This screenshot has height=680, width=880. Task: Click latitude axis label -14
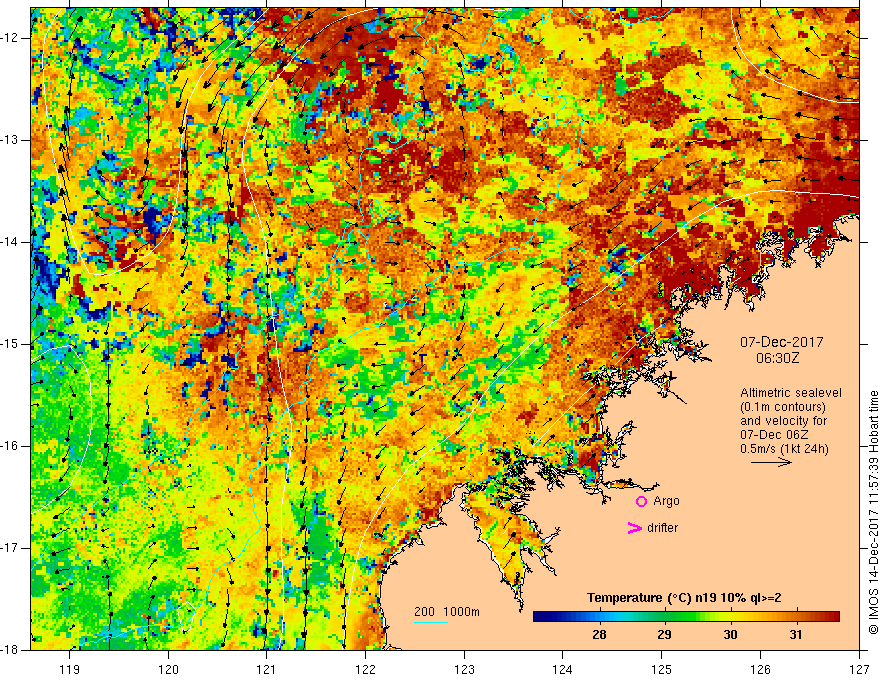pyautogui.click(x=11, y=242)
